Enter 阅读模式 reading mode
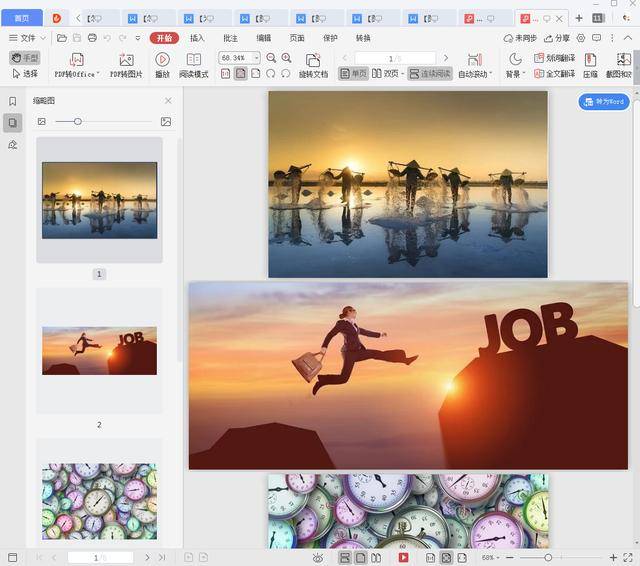The image size is (640, 566). point(194,65)
